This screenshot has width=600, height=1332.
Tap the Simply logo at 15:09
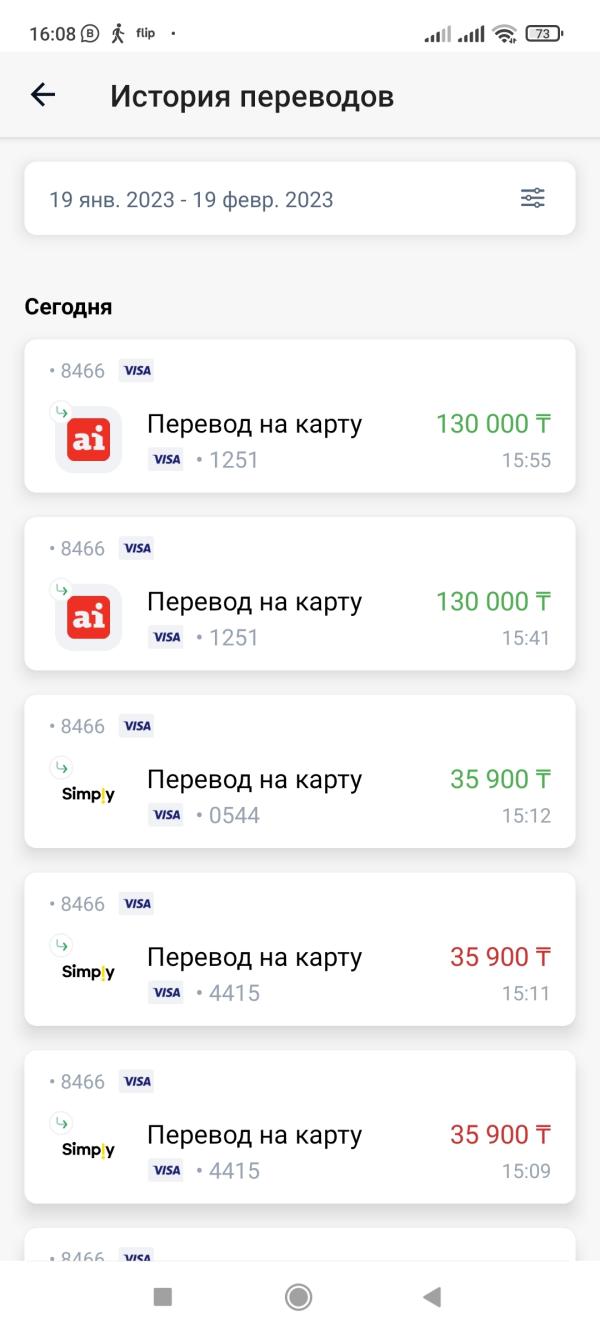tap(88, 1150)
